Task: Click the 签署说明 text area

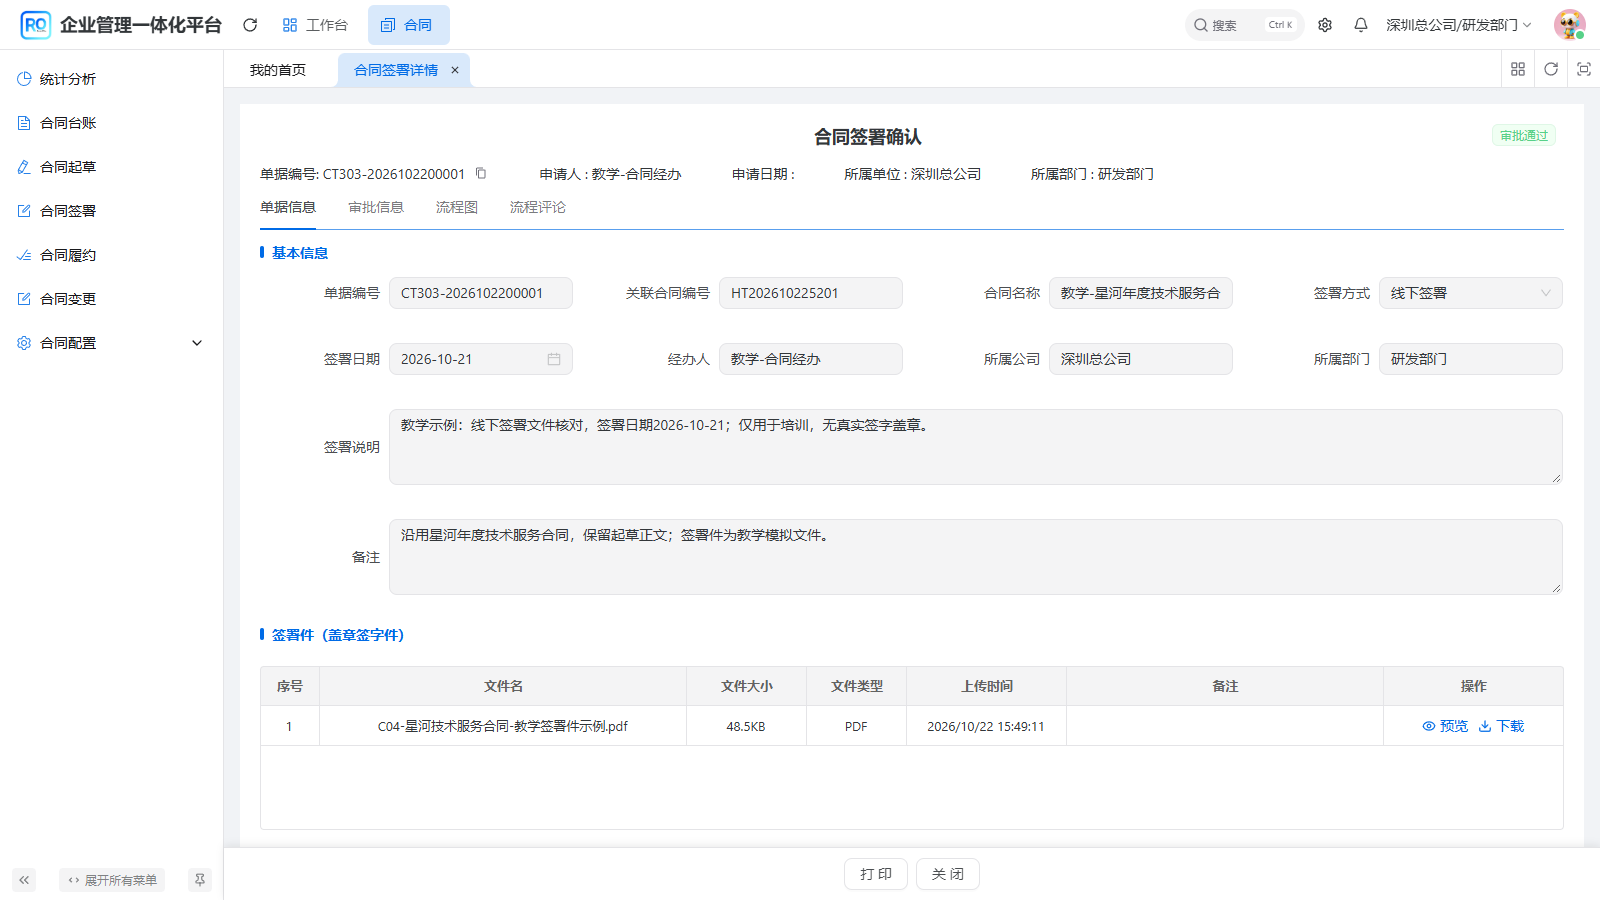Action: 976,447
